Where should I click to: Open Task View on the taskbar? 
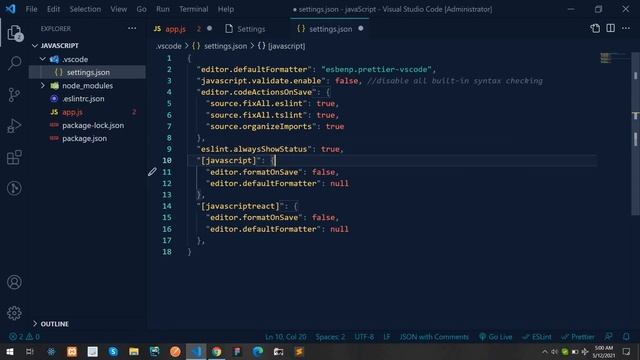tap(30, 351)
